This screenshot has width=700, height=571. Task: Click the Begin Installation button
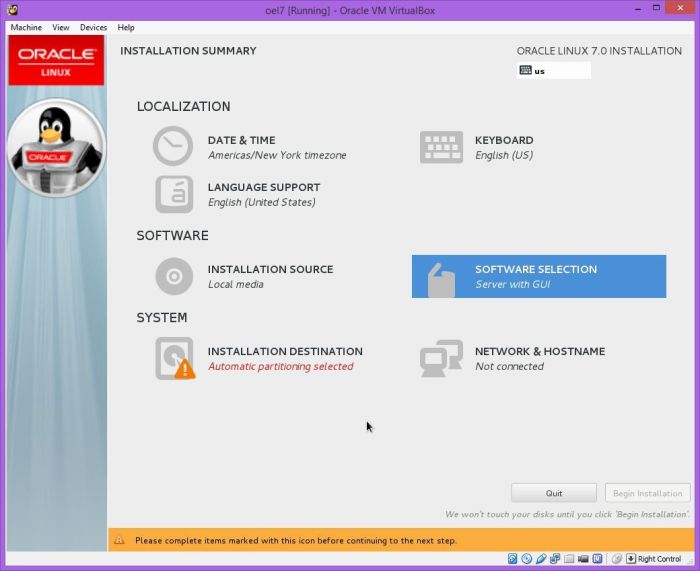[x=647, y=493]
